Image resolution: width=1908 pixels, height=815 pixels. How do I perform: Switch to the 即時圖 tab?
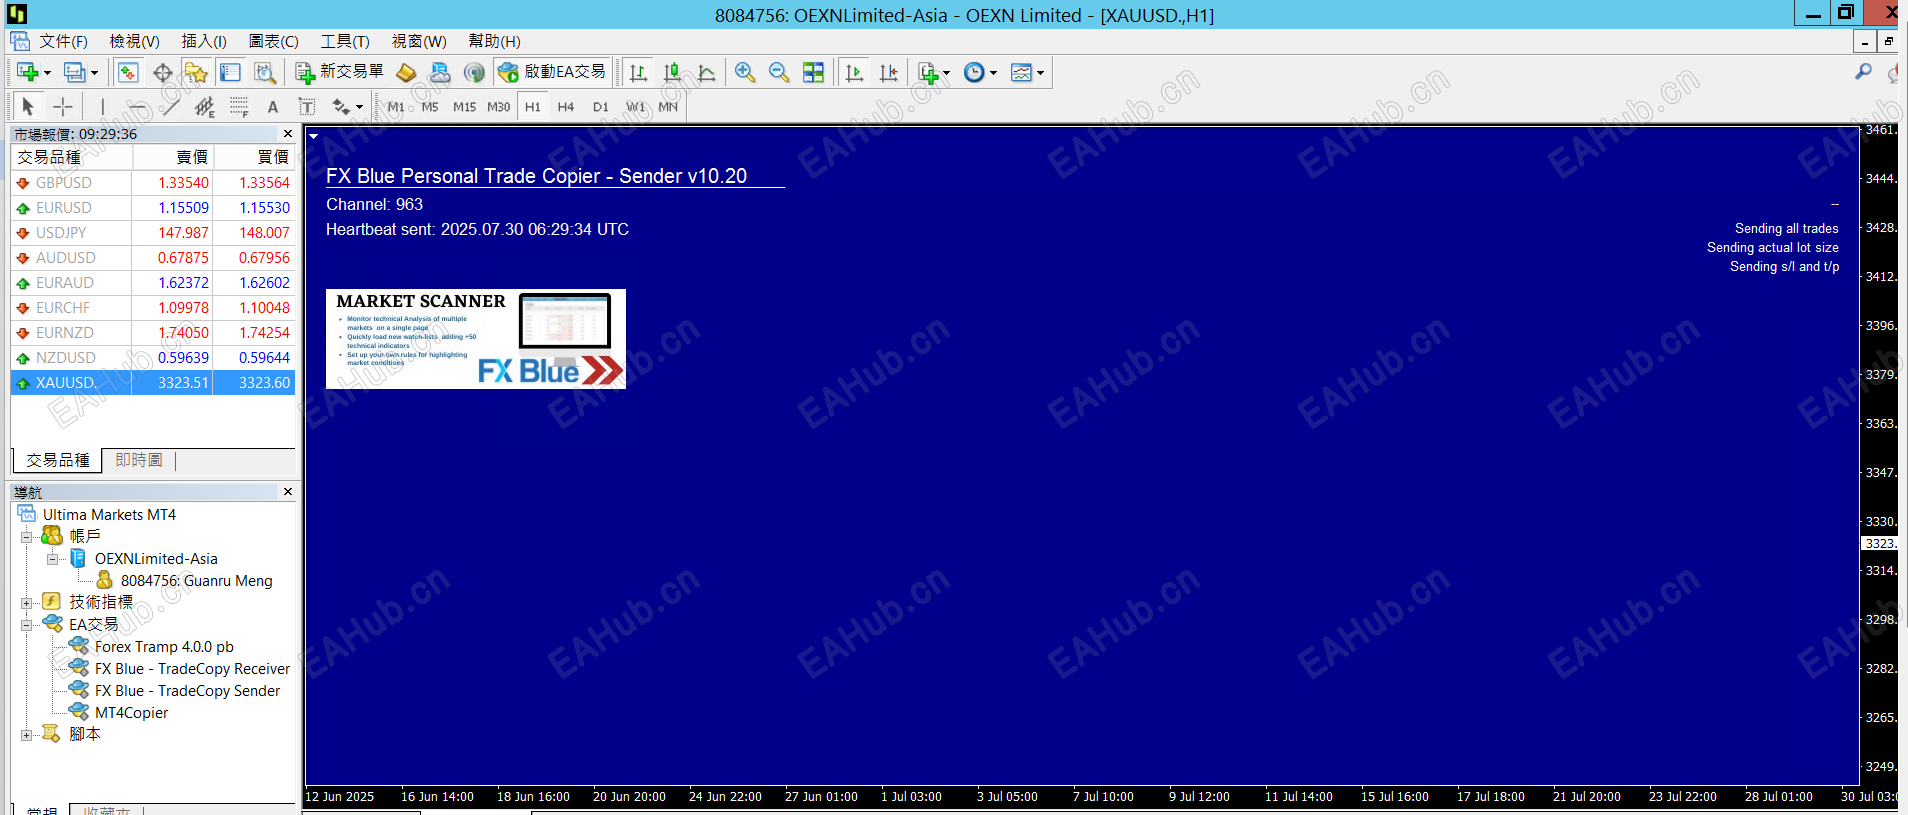pyautogui.click(x=139, y=460)
